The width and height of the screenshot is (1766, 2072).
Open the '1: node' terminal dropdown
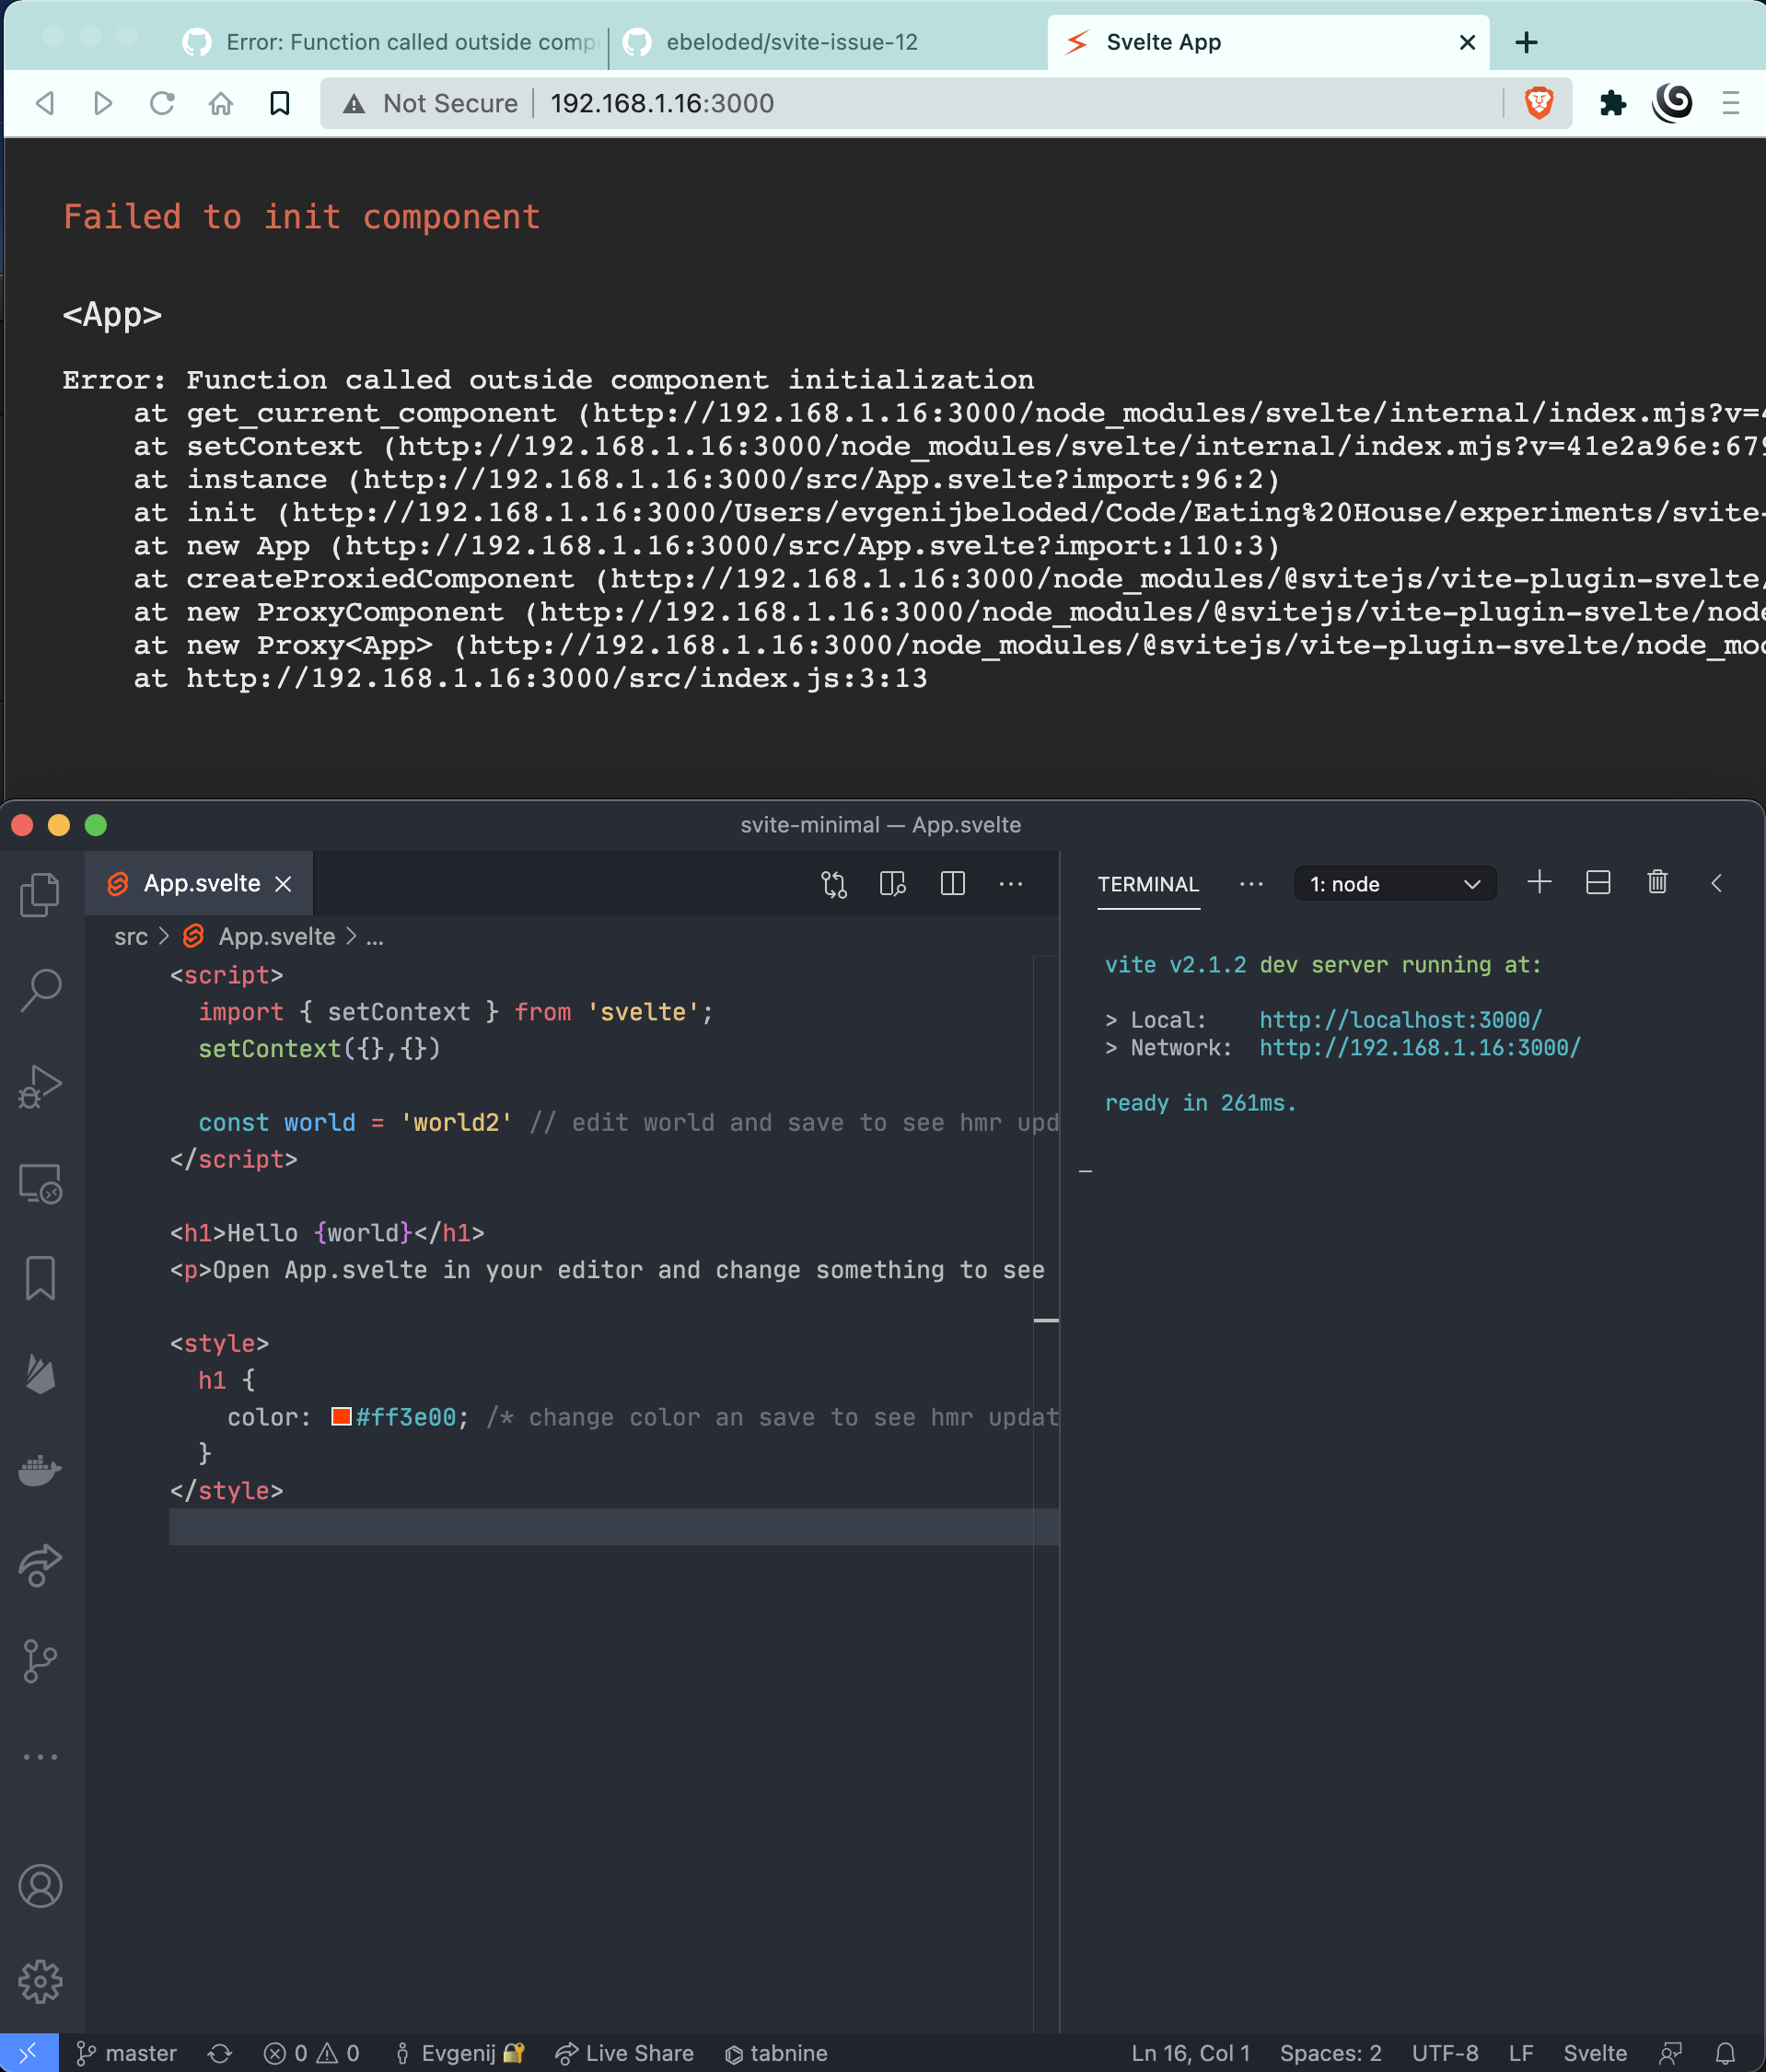pos(1394,883)
